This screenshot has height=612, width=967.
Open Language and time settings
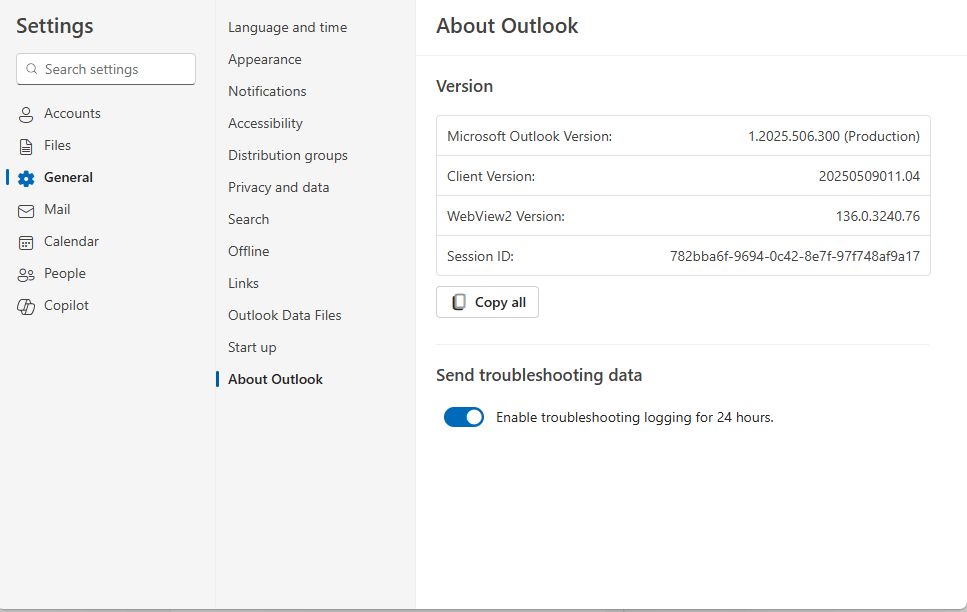(288, 27)
